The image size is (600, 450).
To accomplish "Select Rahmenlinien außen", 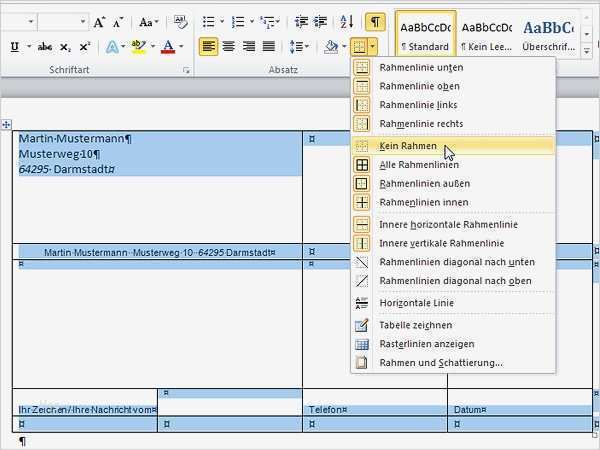I will 452,183.
